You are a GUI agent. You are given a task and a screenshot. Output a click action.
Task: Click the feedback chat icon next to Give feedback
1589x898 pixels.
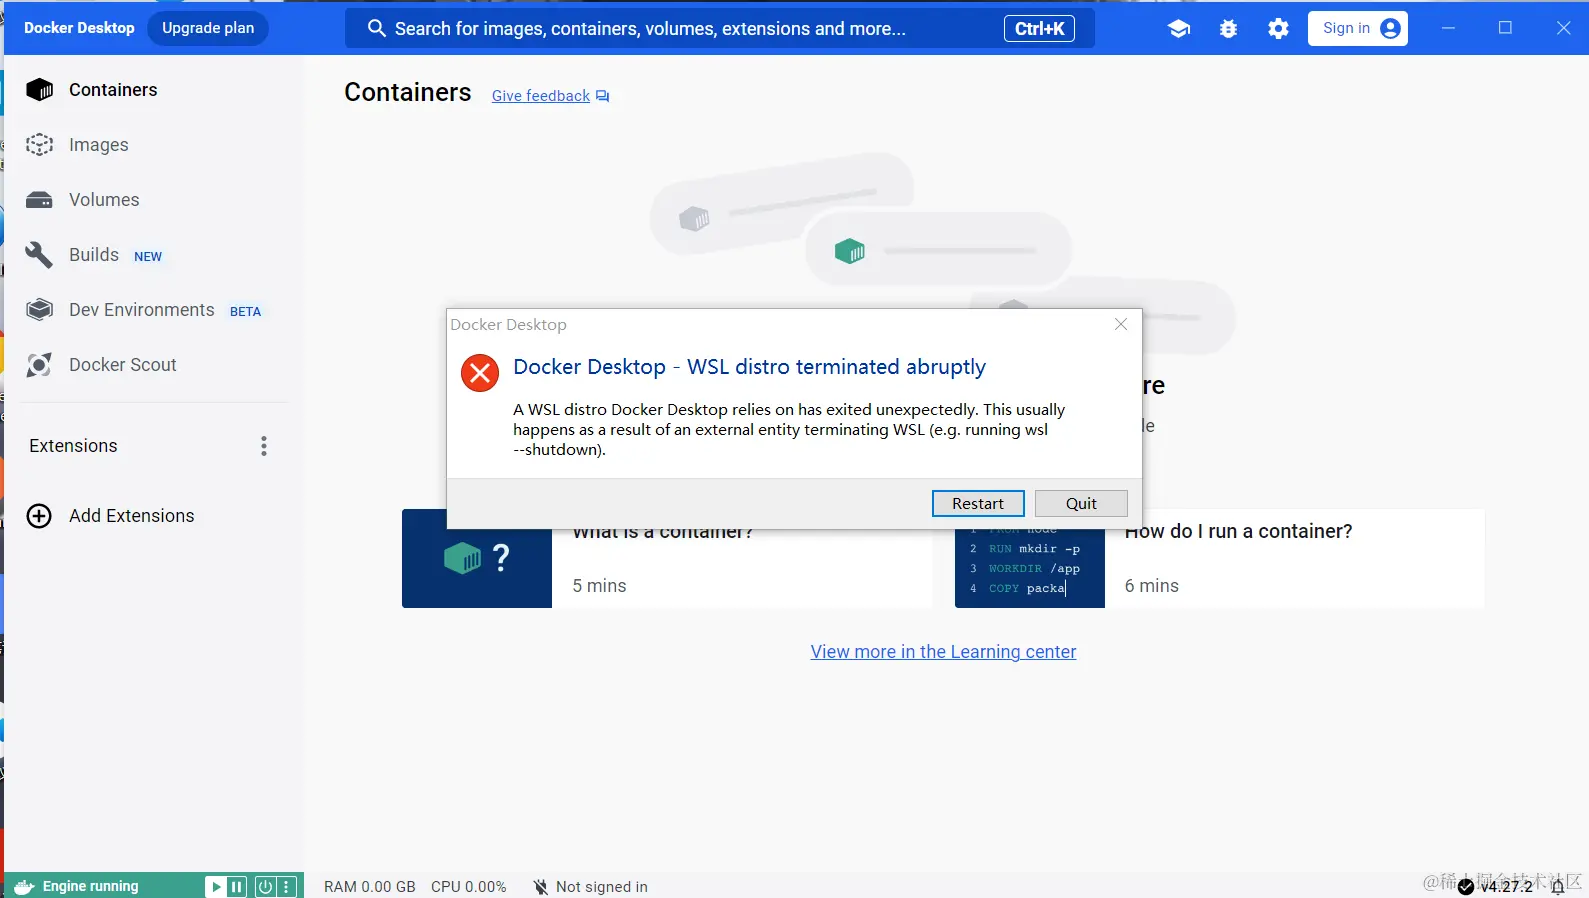[x=602, y=96]
